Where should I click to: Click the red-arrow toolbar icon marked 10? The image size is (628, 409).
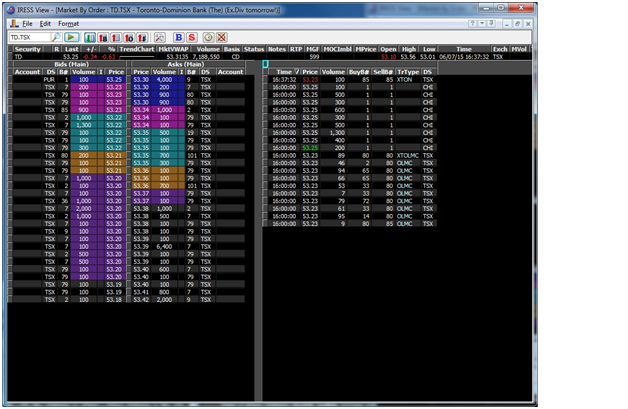point(129,38)
